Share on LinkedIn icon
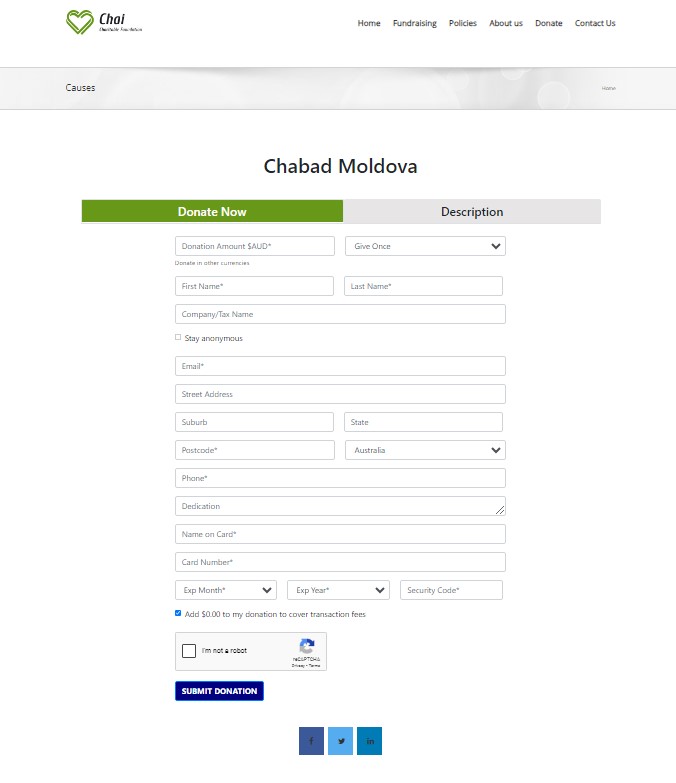 (369, 741)
